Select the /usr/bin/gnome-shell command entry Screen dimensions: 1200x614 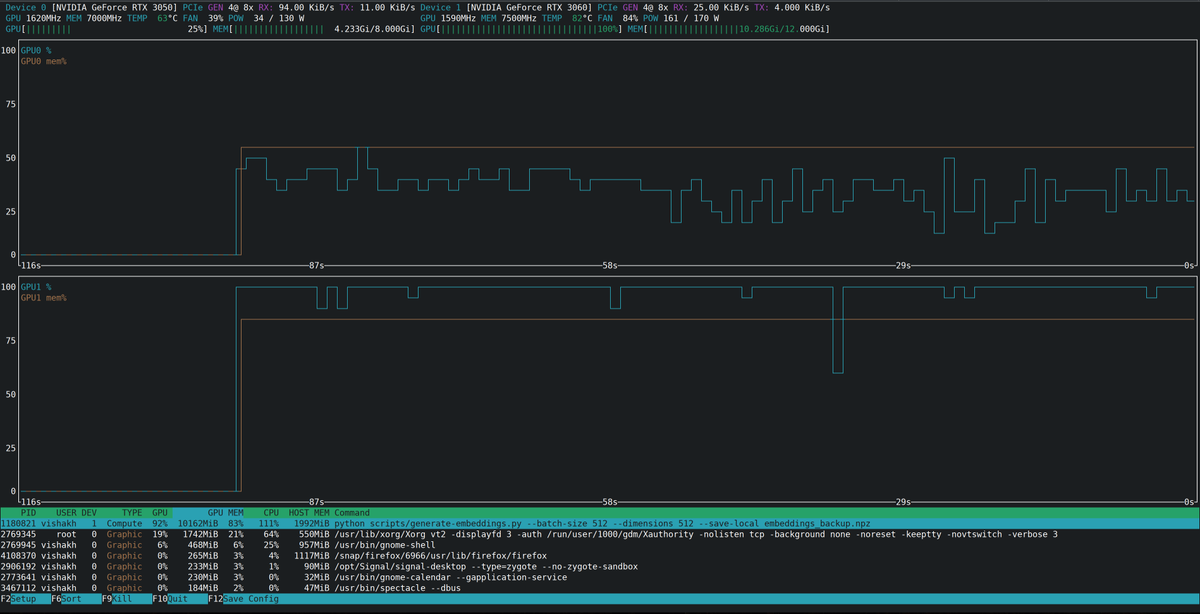(385, 545)
